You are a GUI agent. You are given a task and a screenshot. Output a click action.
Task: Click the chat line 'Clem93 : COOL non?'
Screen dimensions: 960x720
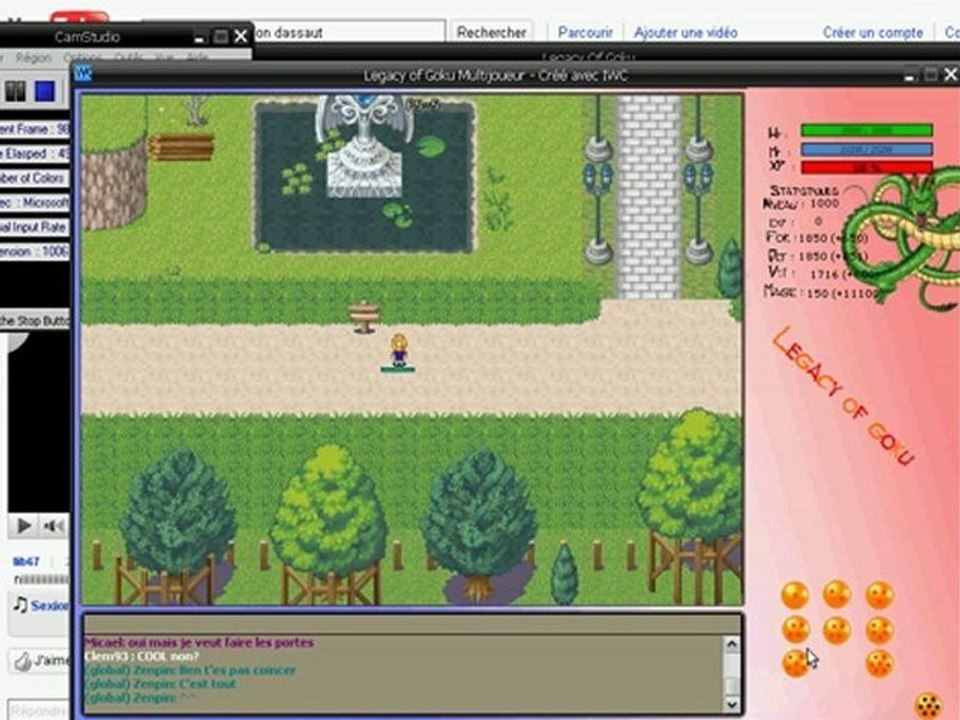pos(141,656)
